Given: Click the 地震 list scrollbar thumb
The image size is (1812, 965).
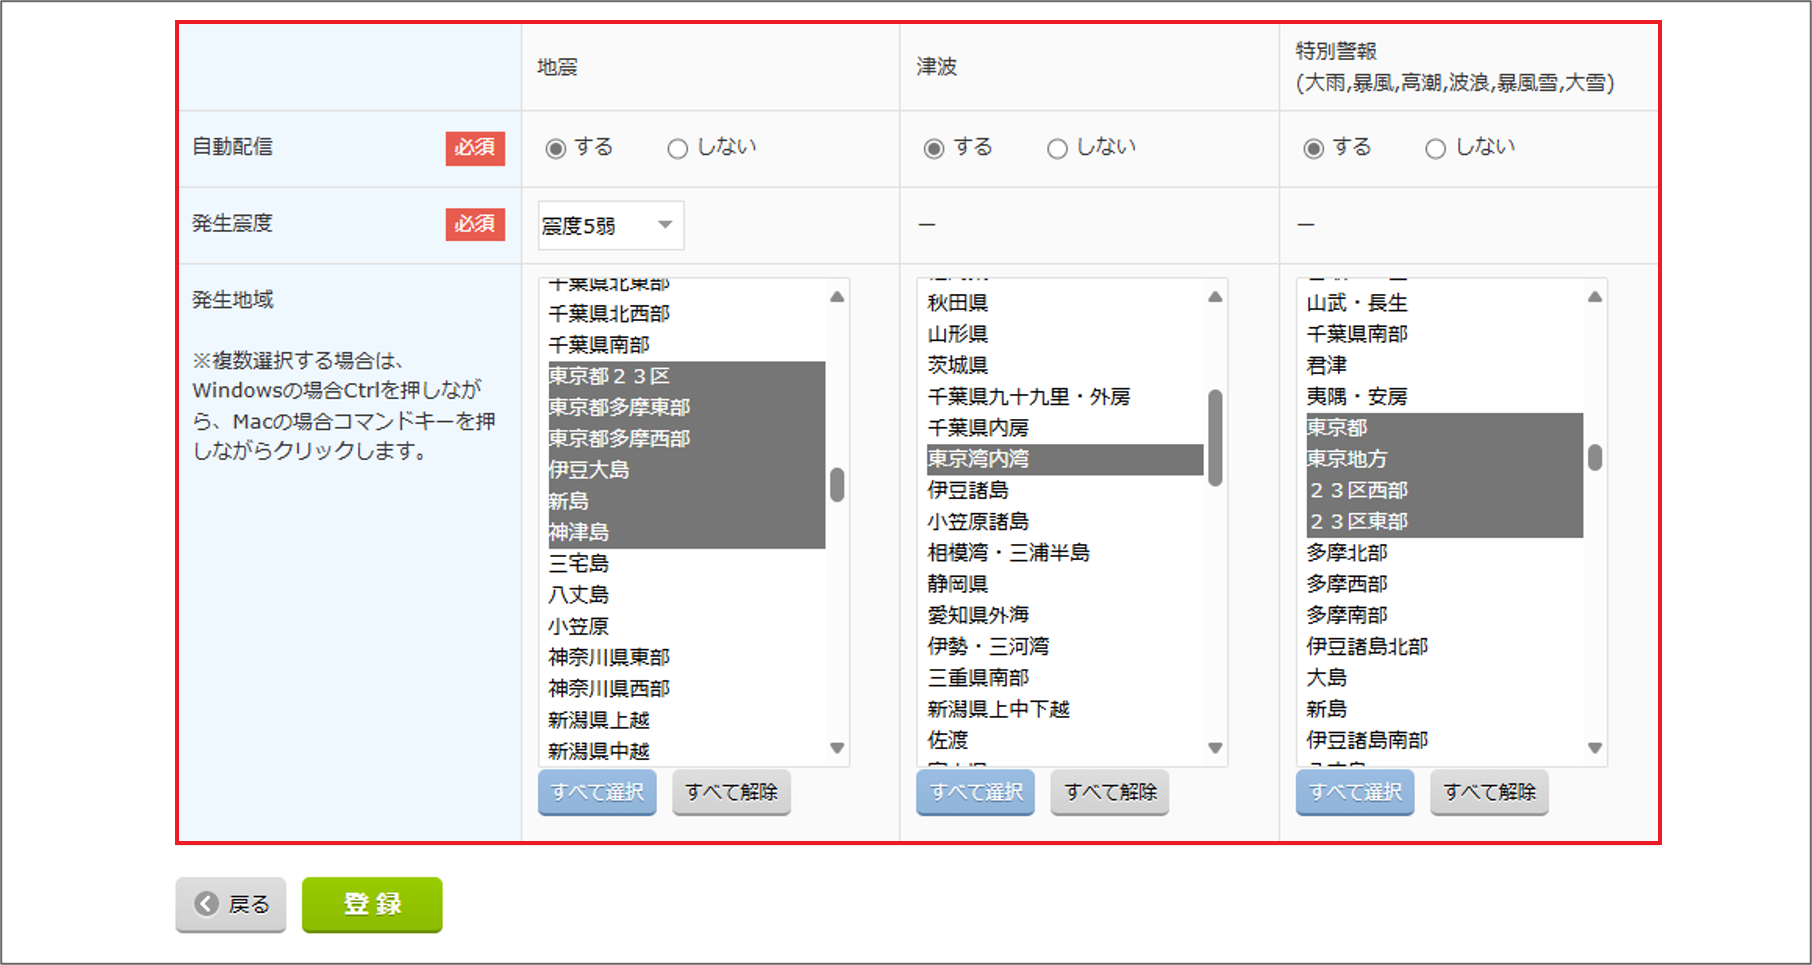Looking at the screenshot, I should (837, 485).
